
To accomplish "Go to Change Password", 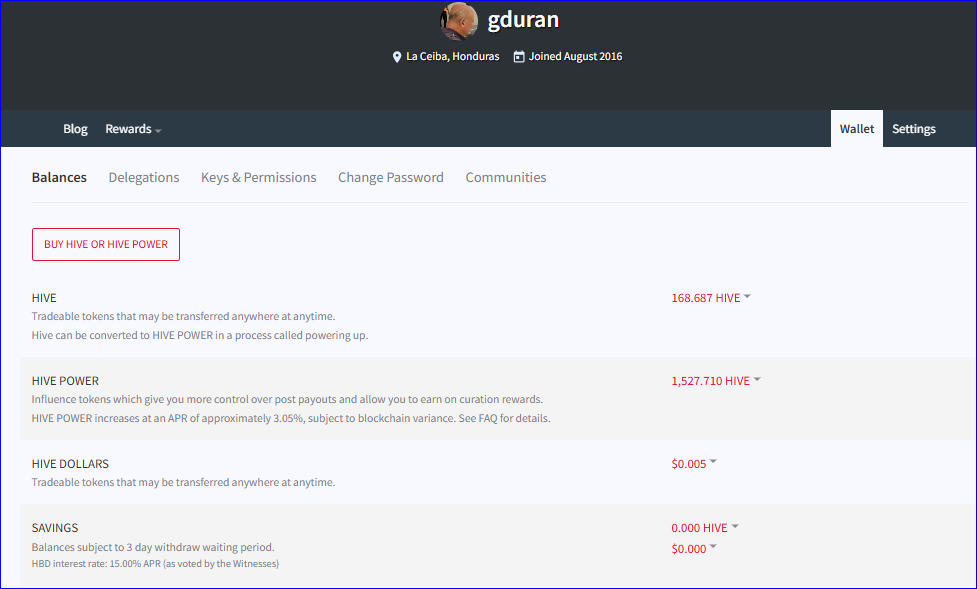I will pyautogui.click(x=391, y=178).
